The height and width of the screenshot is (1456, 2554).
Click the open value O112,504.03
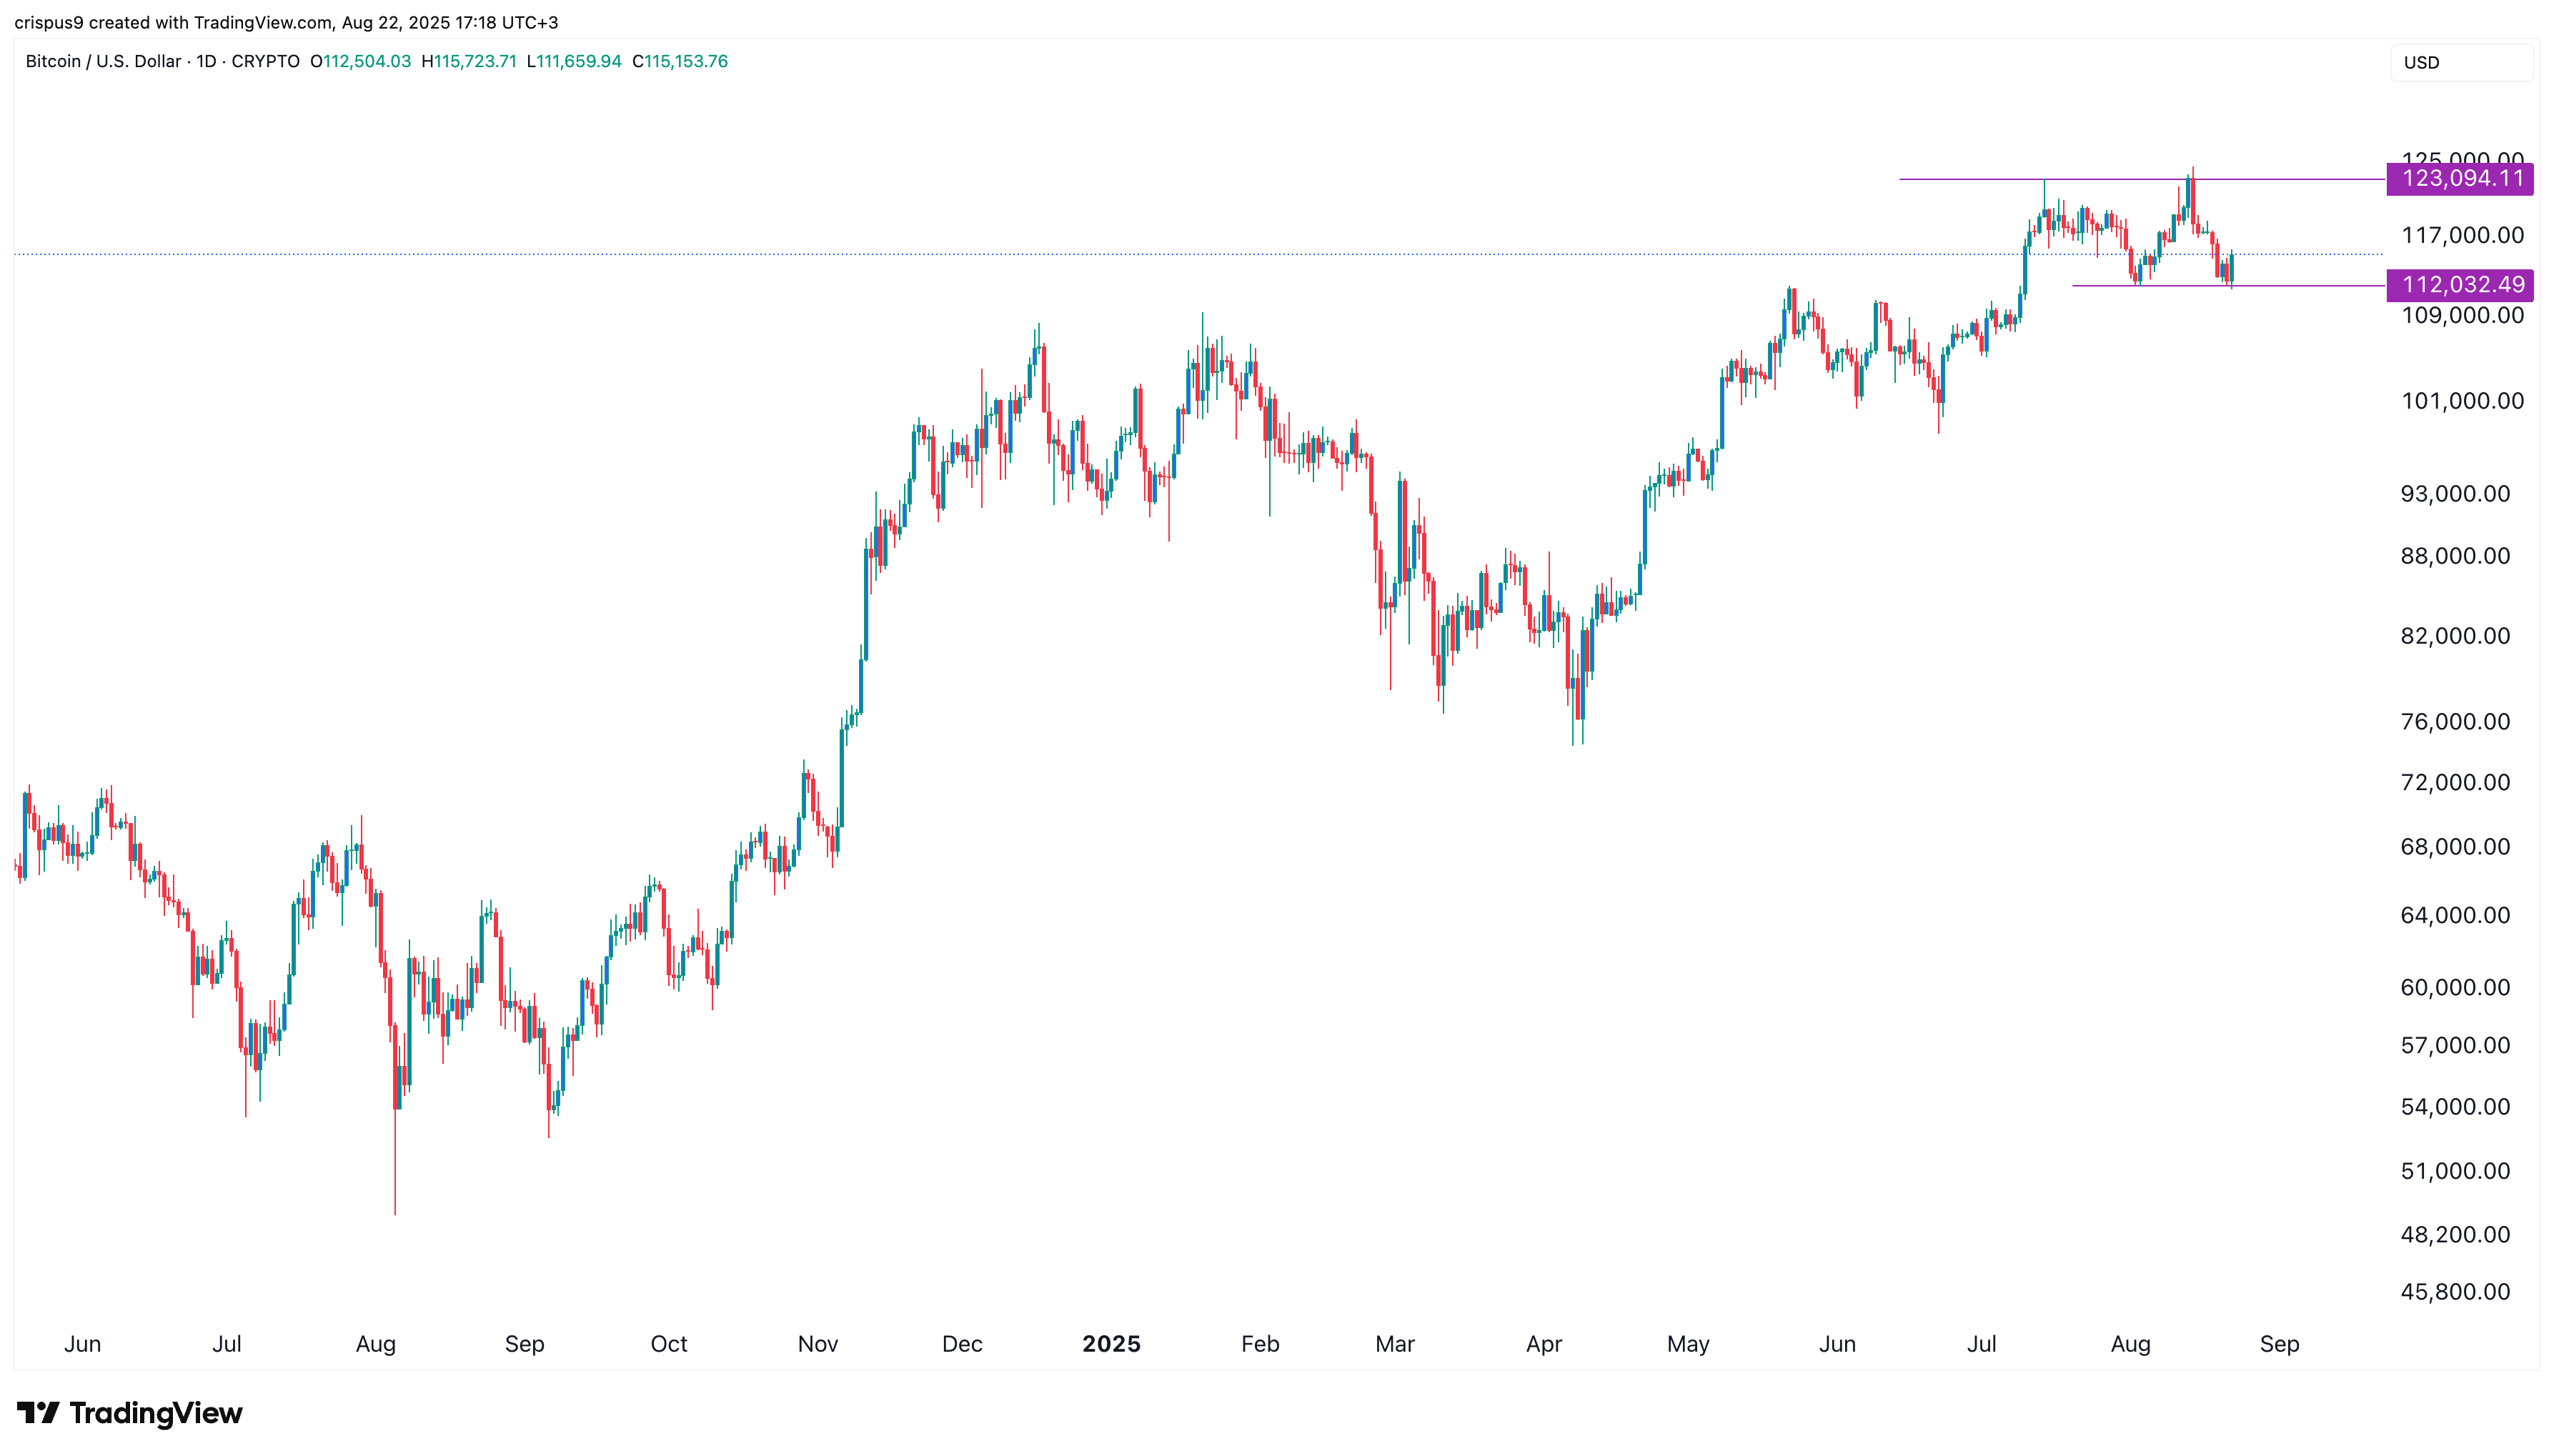(x=360, y=61)
